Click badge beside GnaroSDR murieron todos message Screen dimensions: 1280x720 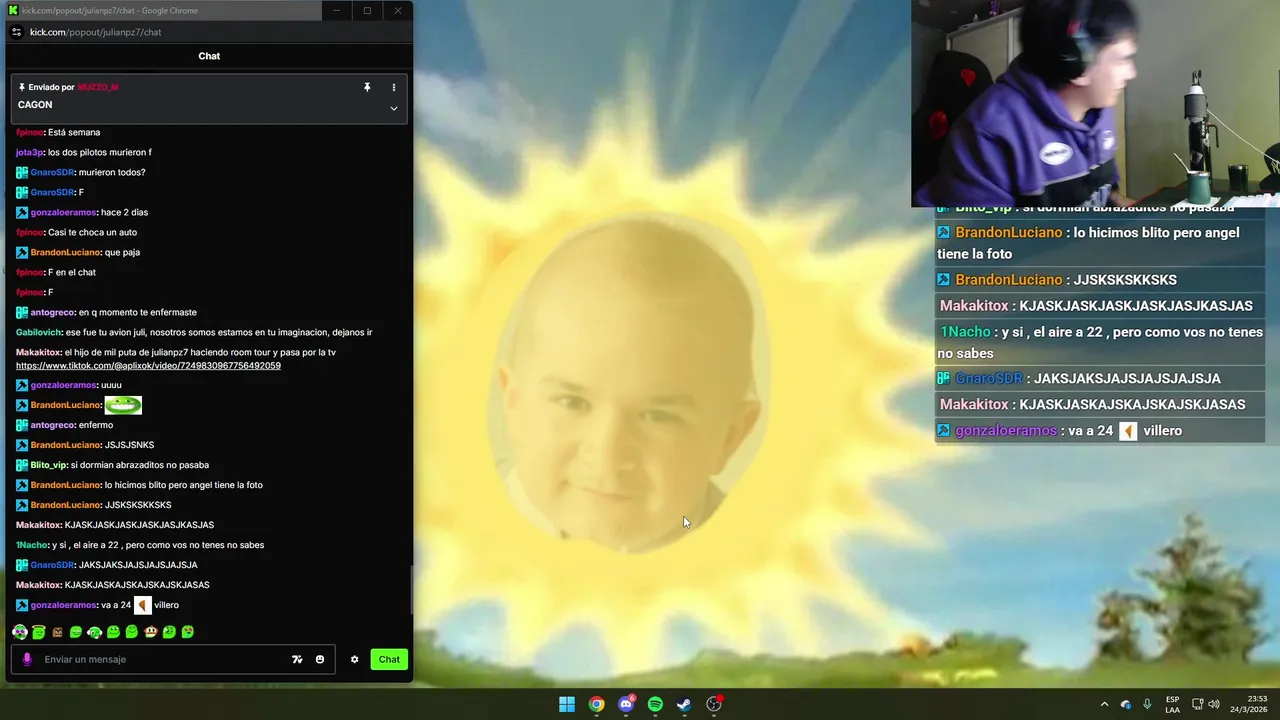click(x=22, y=172)
